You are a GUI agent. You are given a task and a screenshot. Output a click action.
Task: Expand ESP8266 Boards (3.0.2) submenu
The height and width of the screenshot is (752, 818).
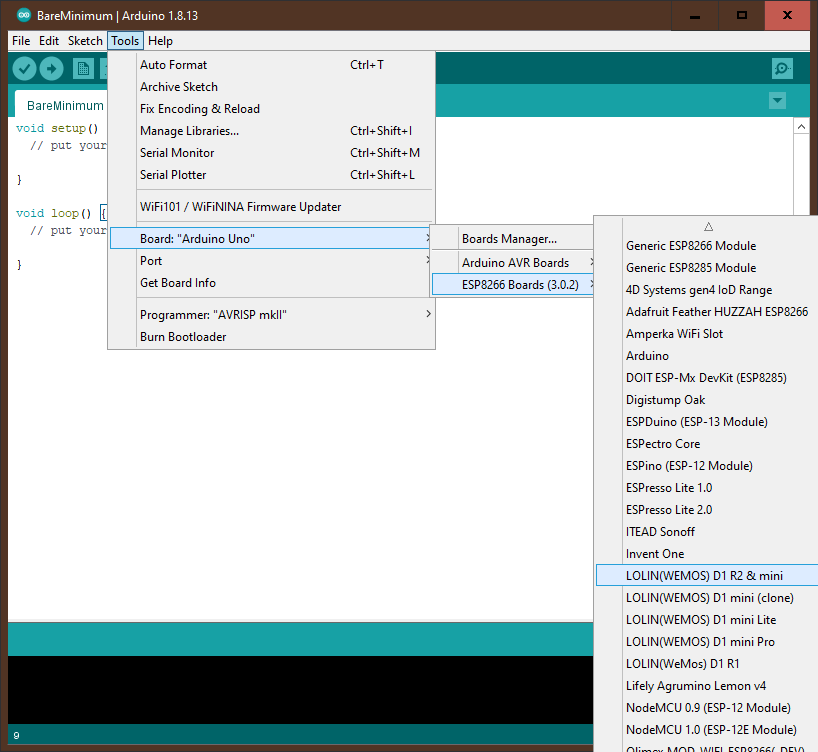(x=513, y=284)
